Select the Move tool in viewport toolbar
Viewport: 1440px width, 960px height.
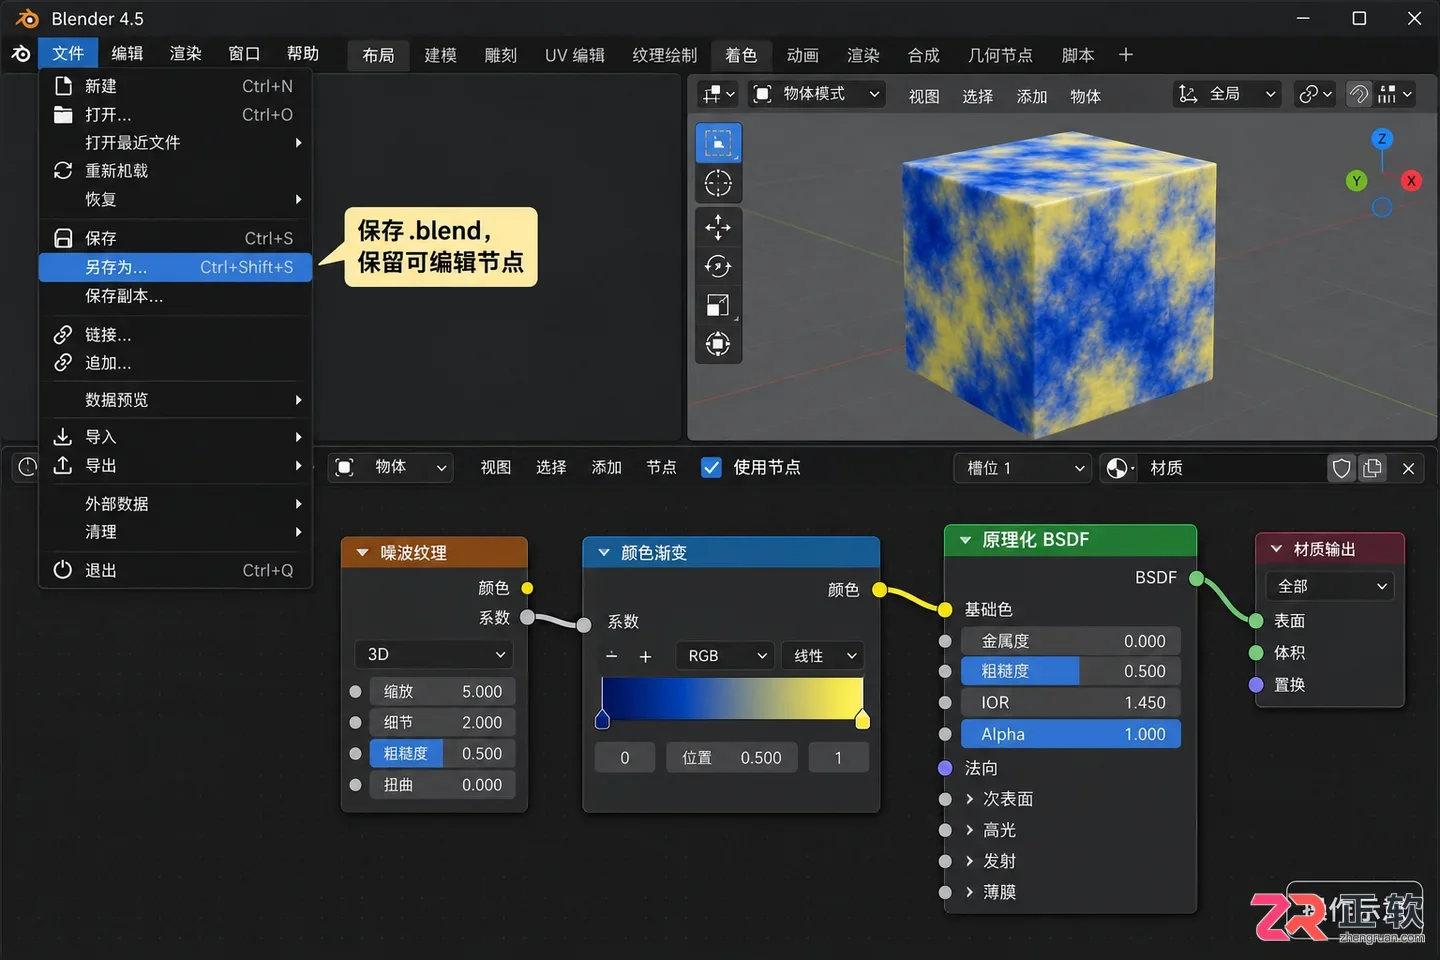[718, 227]
